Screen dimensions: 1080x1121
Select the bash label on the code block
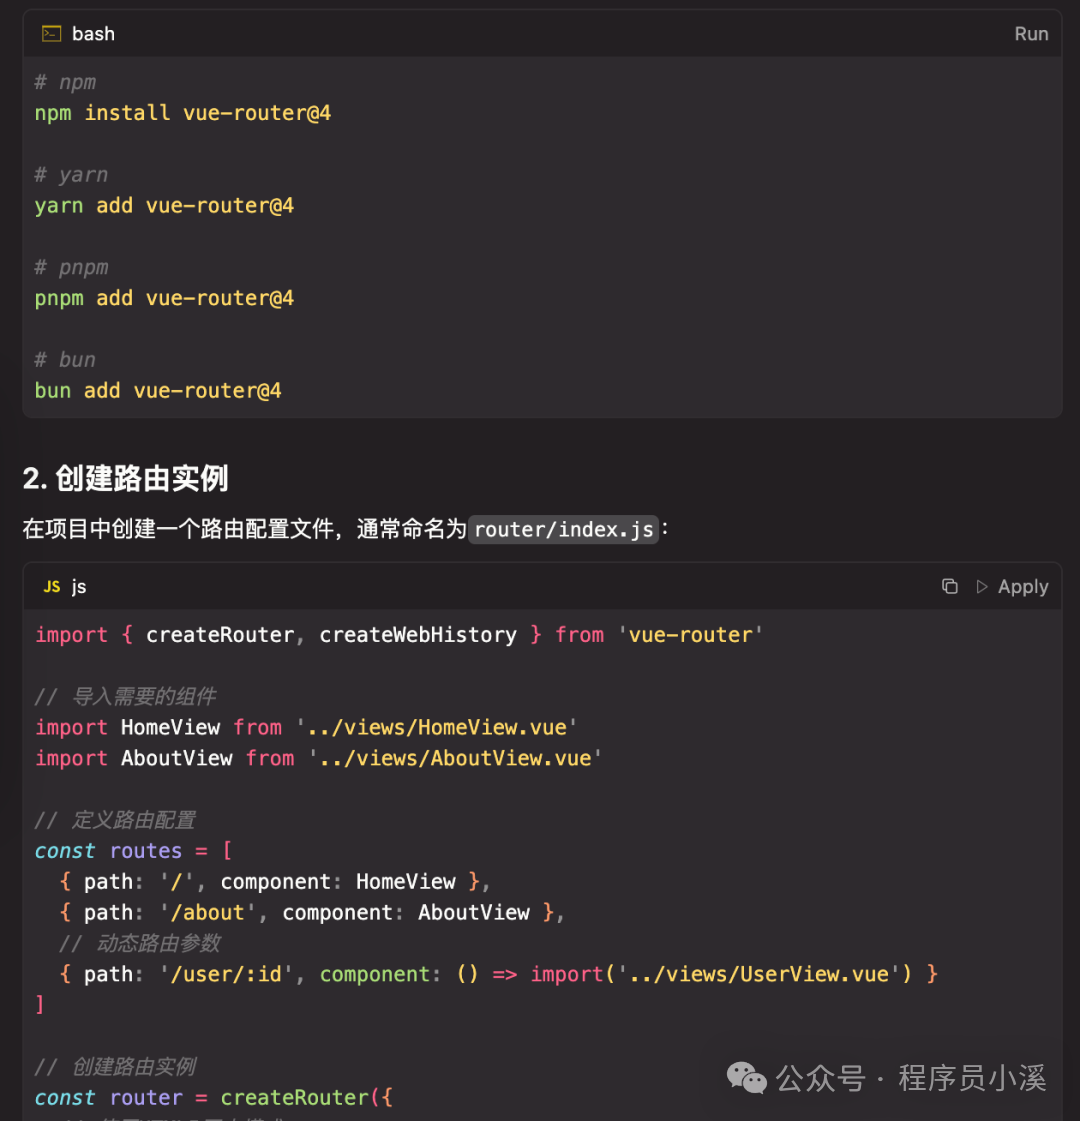click(x=93, y=33)
